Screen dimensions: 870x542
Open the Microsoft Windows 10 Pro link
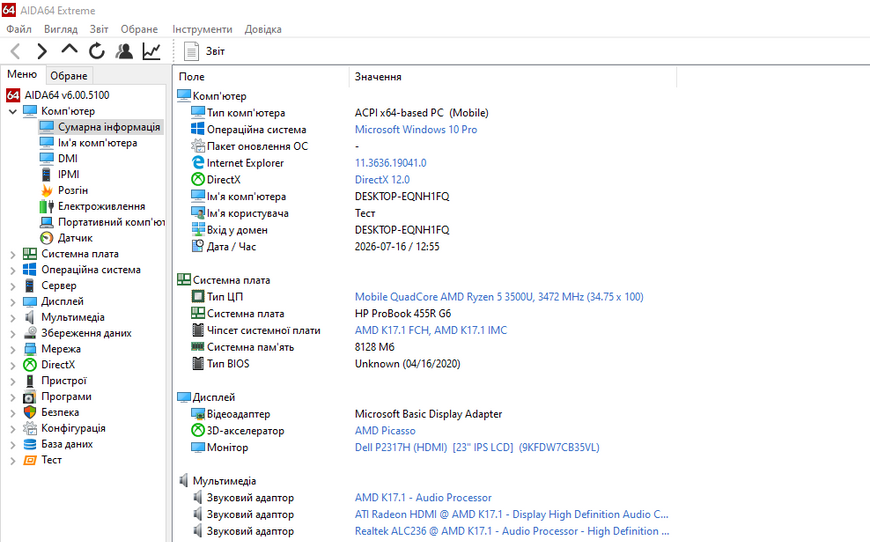click(x=416, y=129)
